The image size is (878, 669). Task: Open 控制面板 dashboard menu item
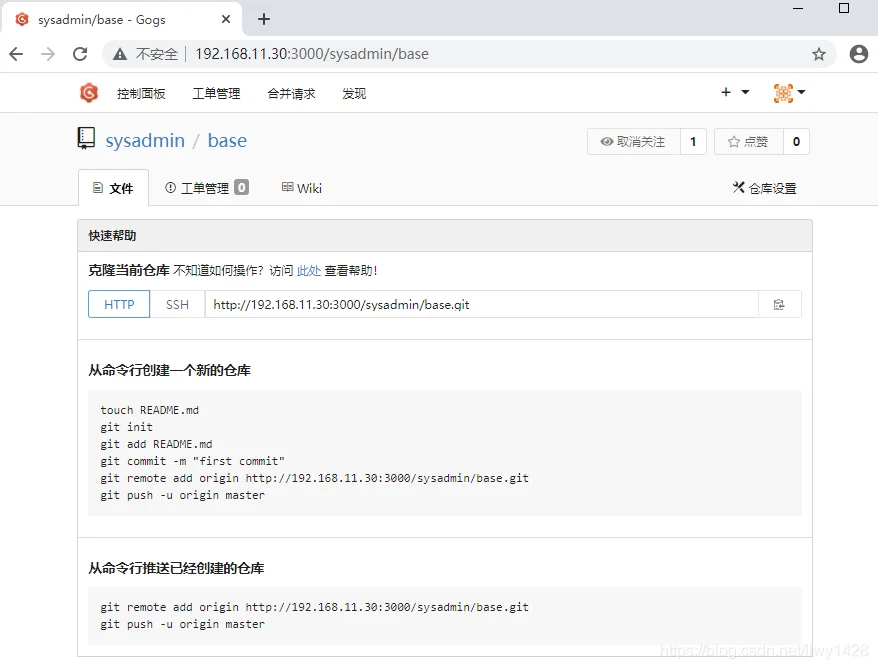(x=141, y=93)
